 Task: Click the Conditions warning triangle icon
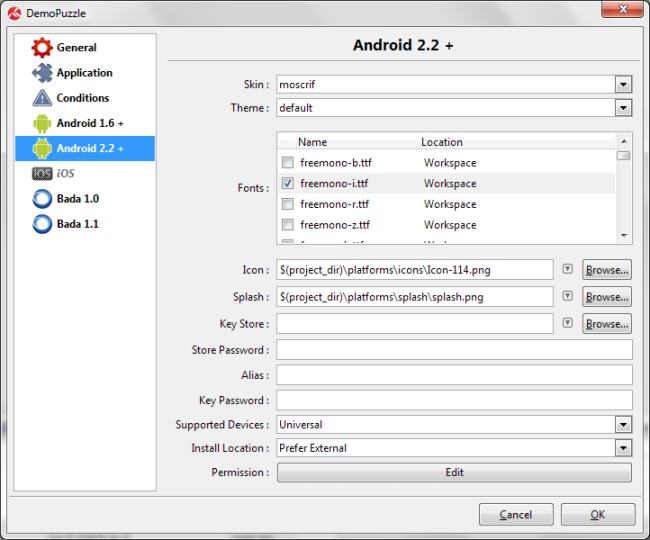click(42, 98)
